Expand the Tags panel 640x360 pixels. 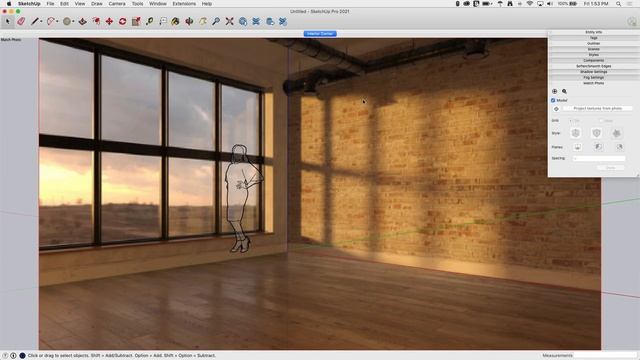pos(593,38)
